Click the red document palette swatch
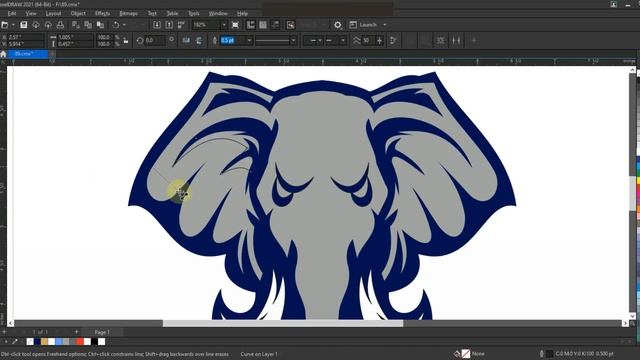640x360 pixels. [x=80, y=342]
